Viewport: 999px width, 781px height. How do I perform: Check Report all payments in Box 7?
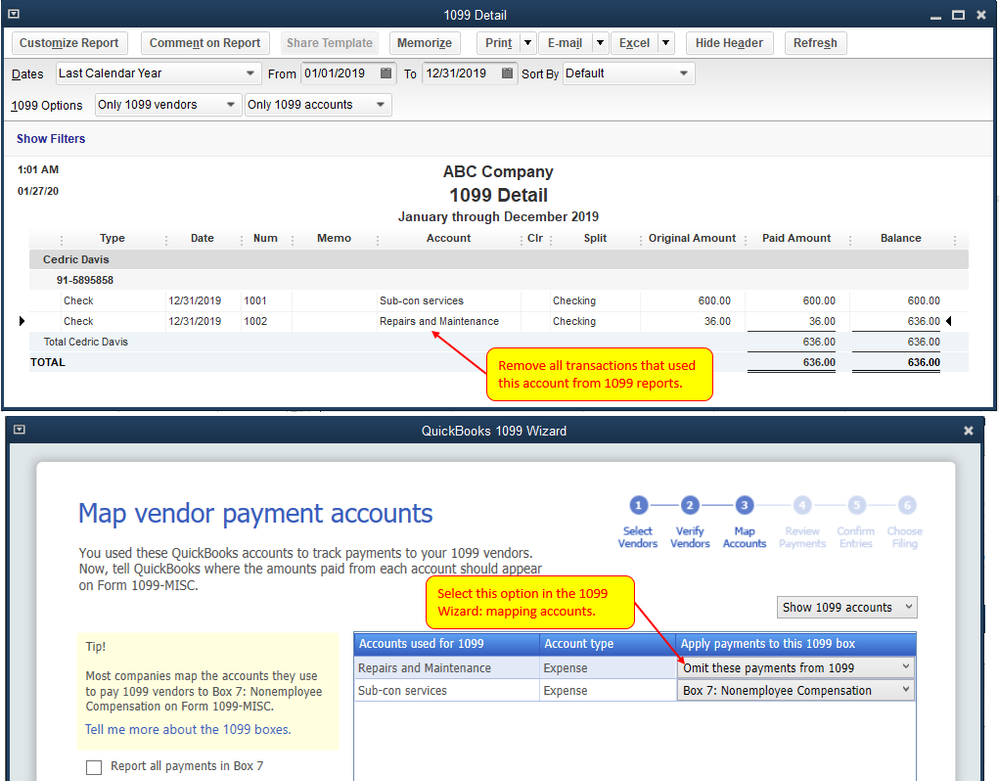point(94,767)
